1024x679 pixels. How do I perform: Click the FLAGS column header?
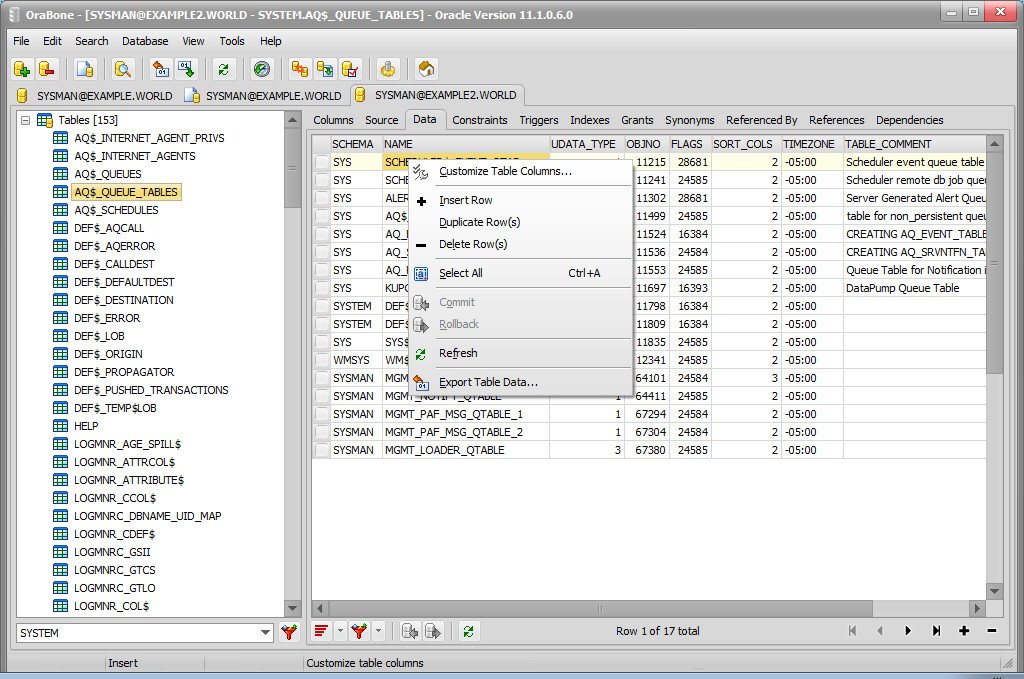tap(689, 144)
